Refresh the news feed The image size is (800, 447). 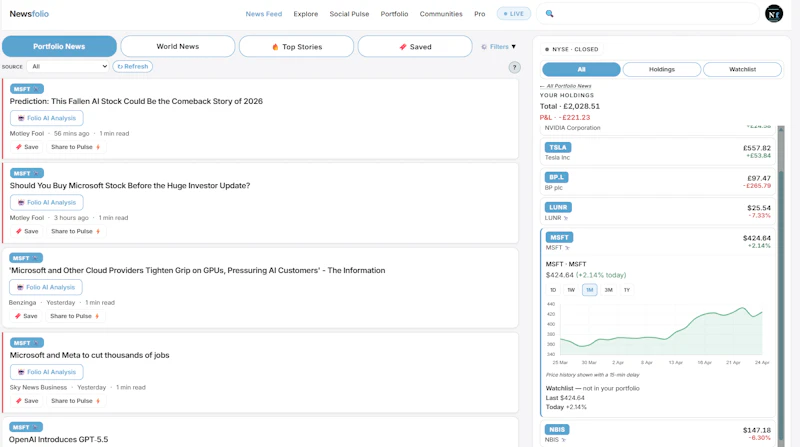tap(133, 66)
